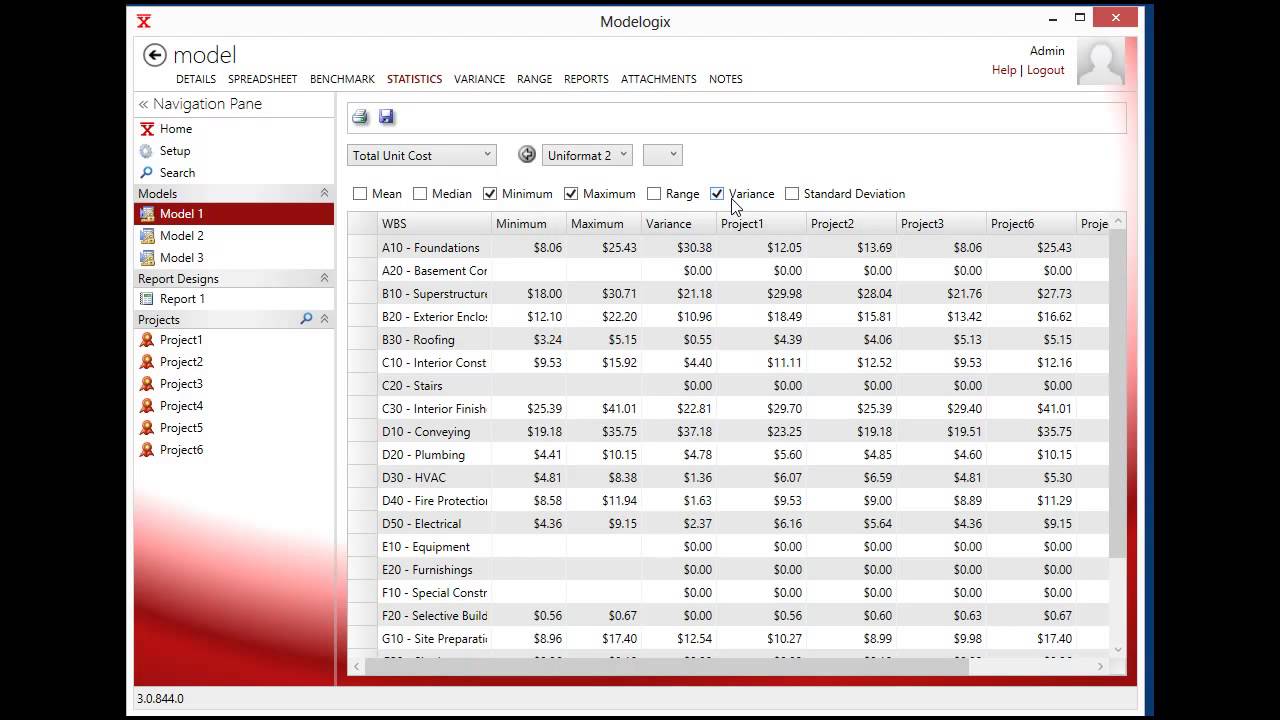Click the save icon next to the printer

386,116
